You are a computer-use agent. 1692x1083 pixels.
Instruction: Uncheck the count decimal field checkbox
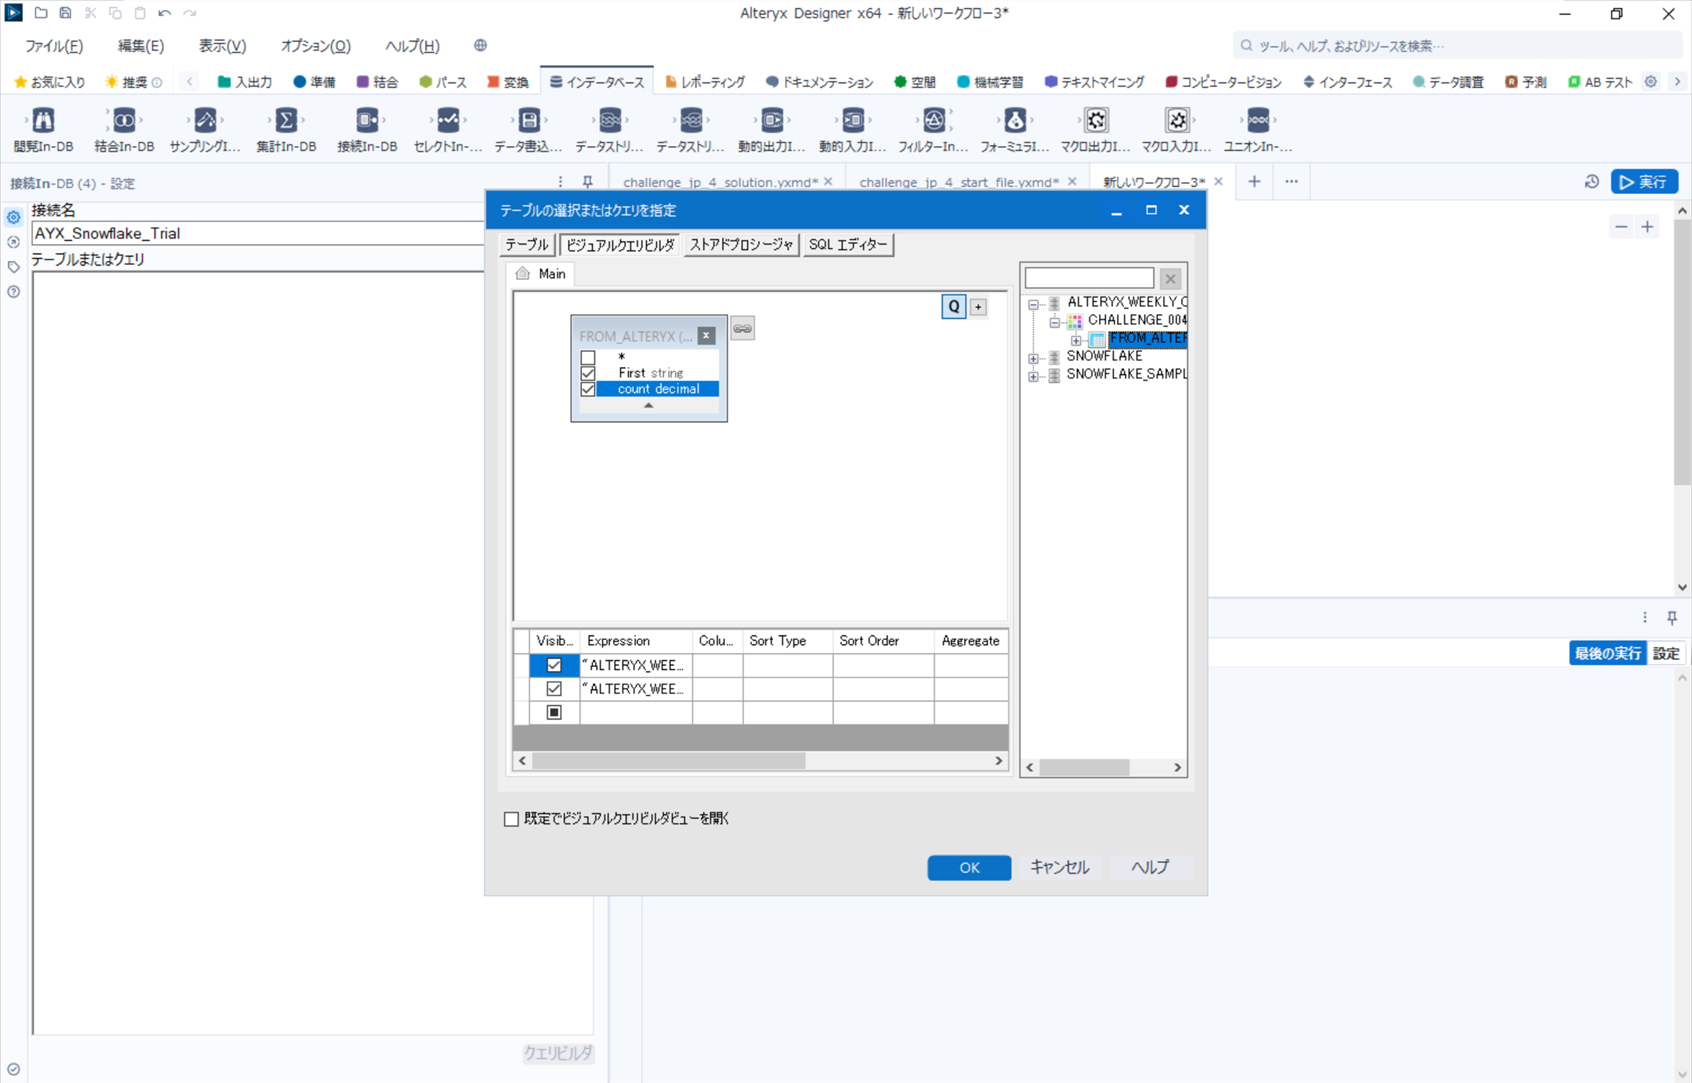(588, 389)
